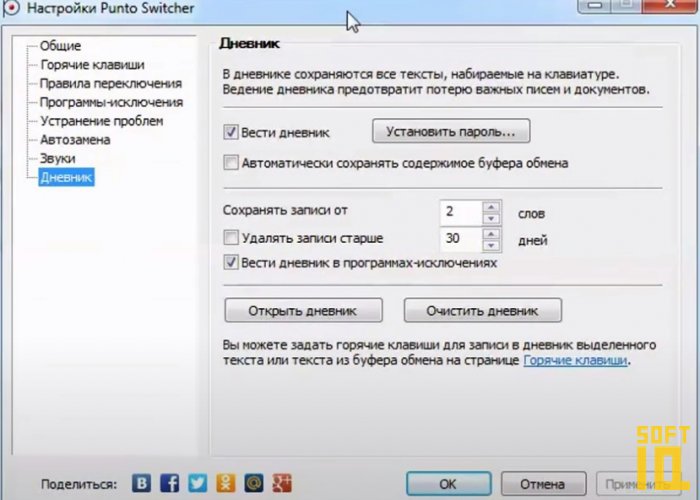Click Очистить дневник button
Screen dimensions: 700x500
483,310
